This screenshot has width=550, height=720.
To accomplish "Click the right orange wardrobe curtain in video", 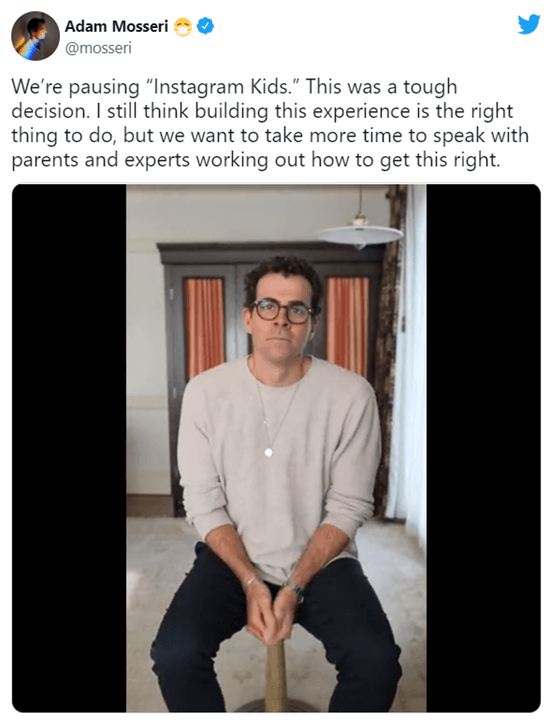I will pos(348,326).
